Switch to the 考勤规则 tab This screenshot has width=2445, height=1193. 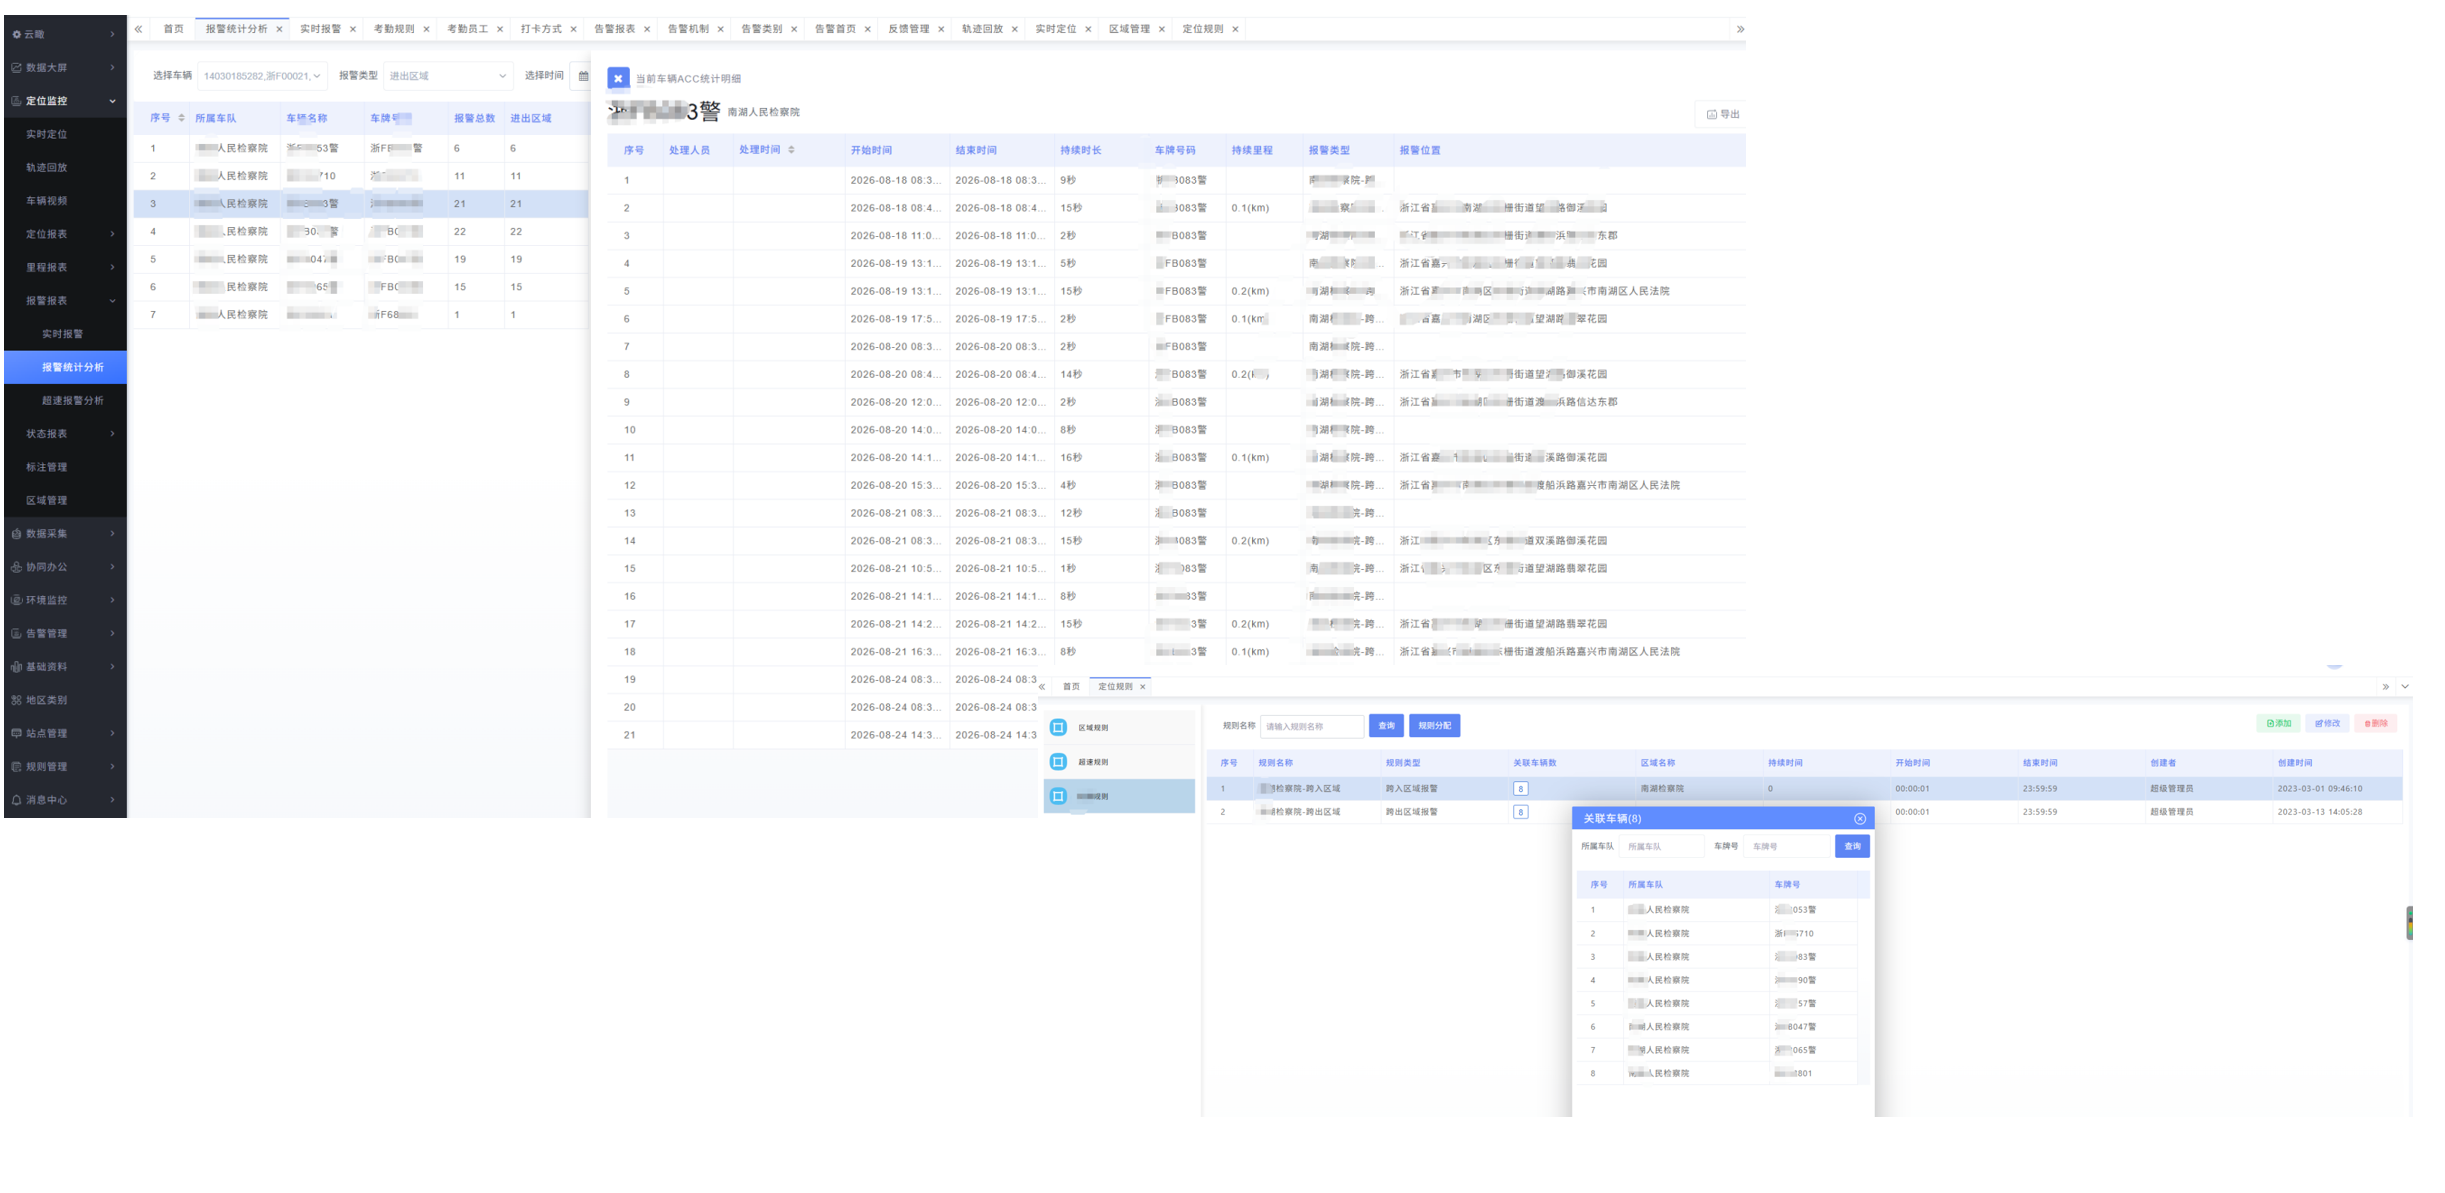tap(394, 29)
